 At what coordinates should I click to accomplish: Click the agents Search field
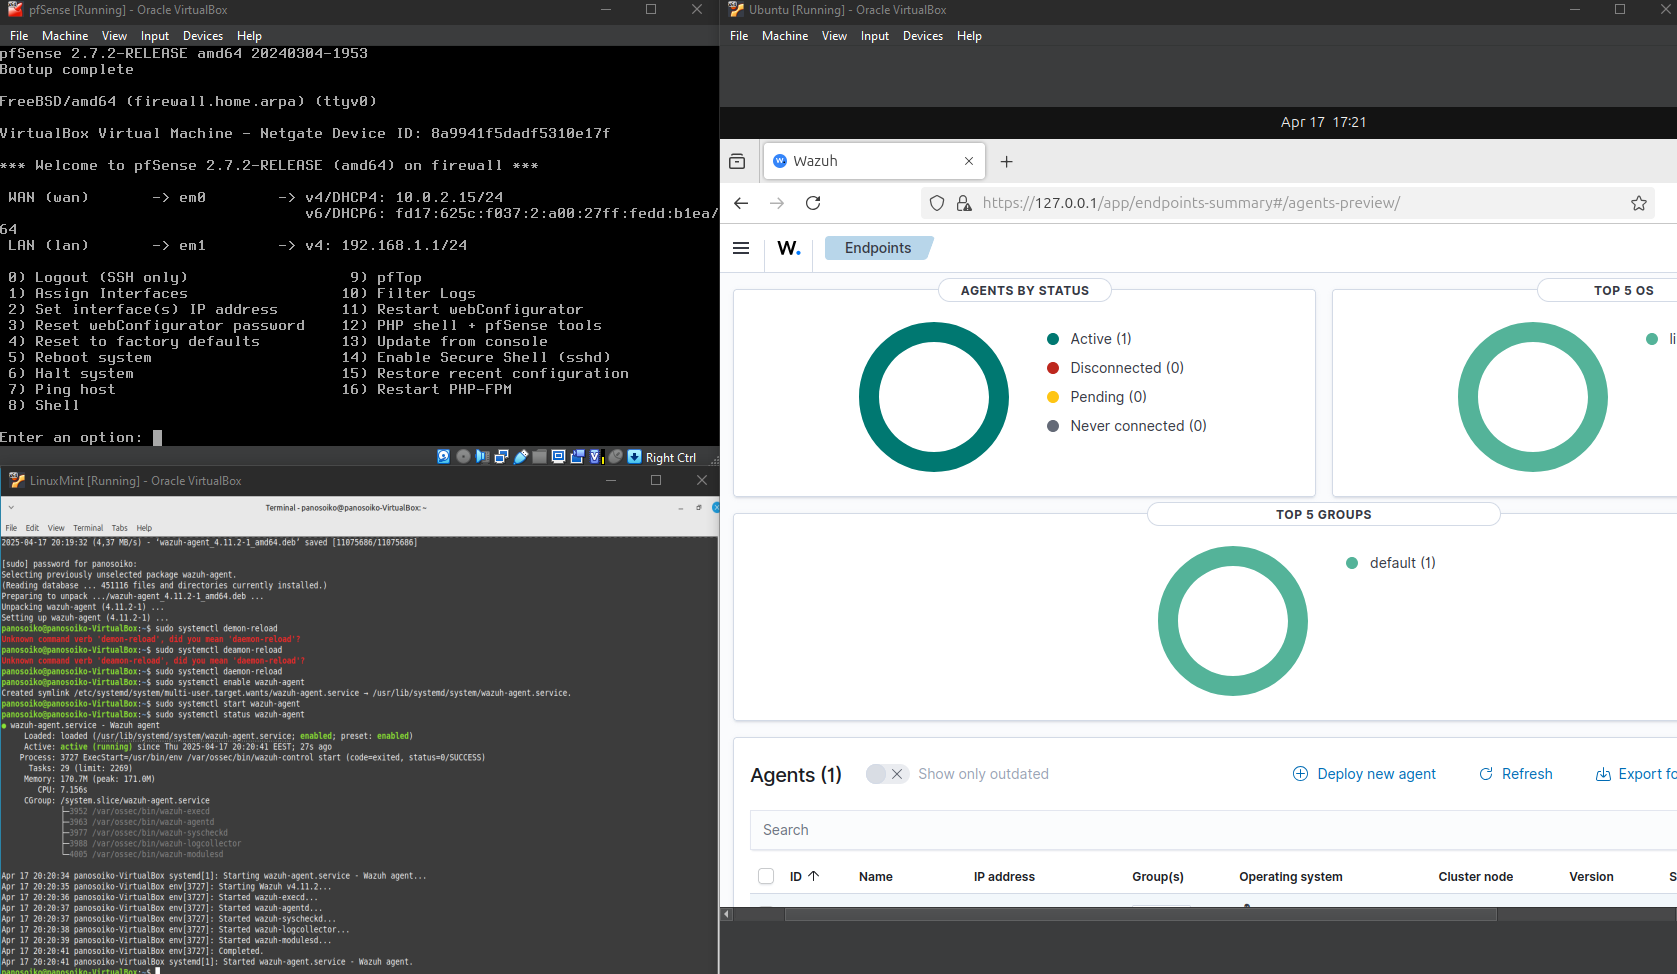(x=1213, y=830)
